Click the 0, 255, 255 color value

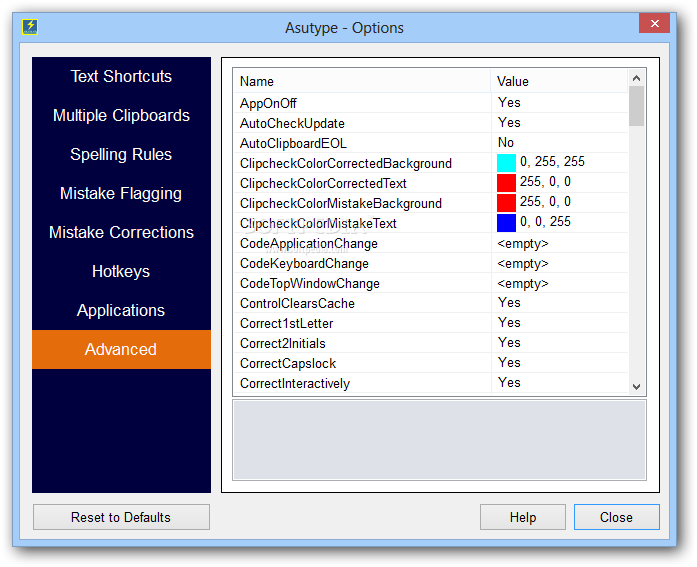click(x=552, y=162)
